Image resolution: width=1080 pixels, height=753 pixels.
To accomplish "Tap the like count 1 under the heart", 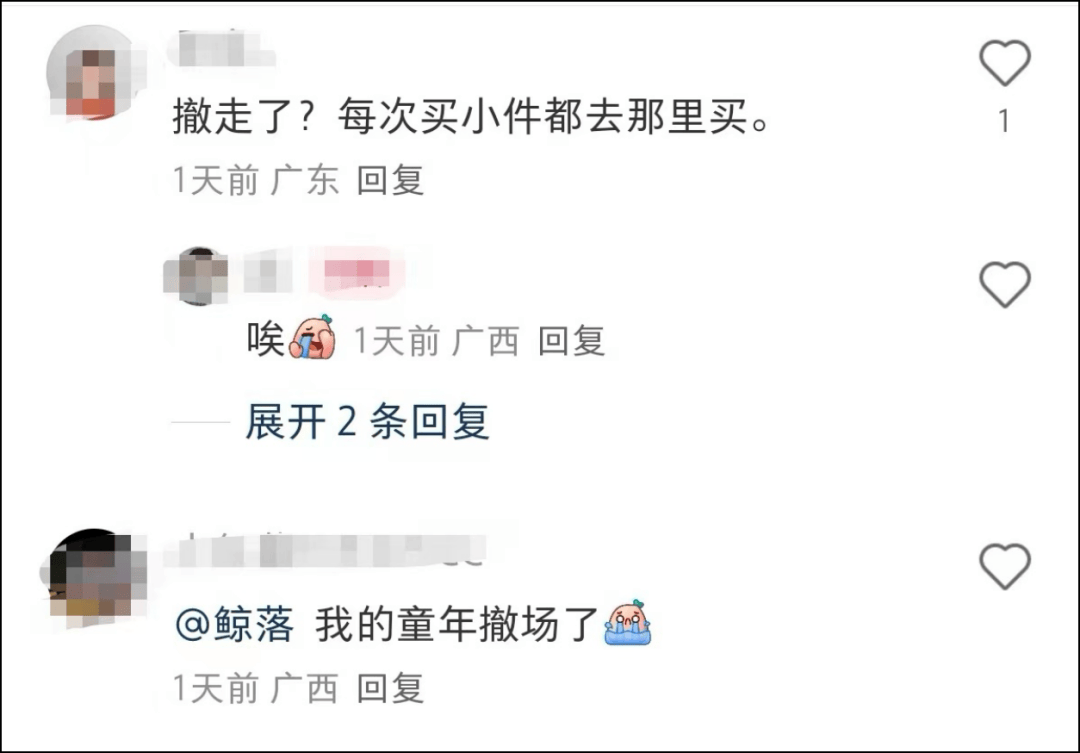I will coord(1004,121).
